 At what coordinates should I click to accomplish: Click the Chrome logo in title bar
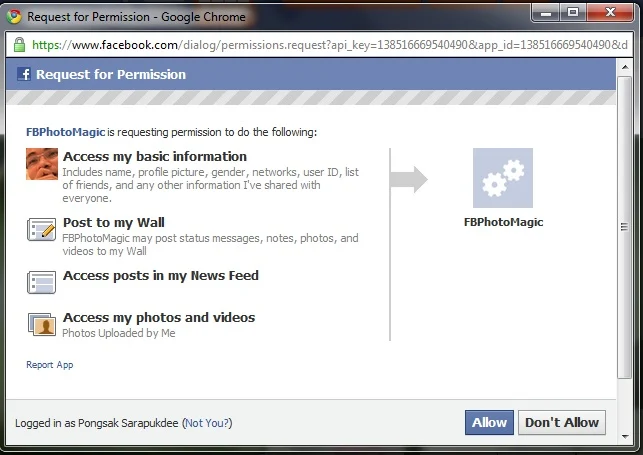[x=14, y=17]
